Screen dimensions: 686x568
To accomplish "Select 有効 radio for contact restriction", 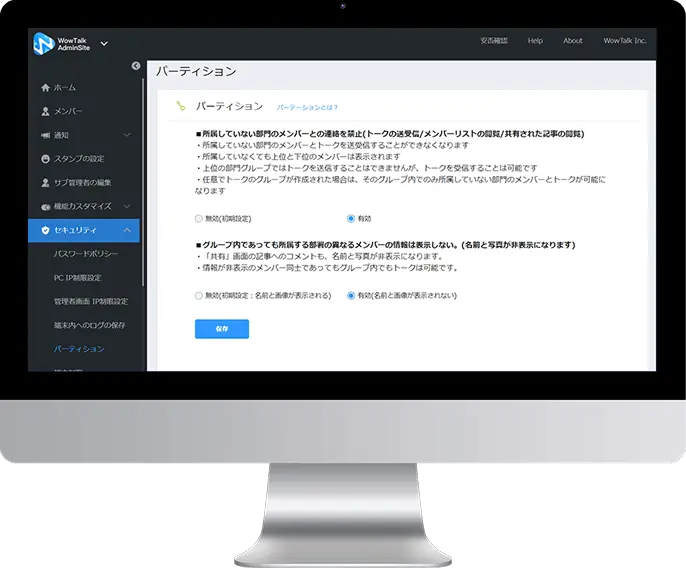I will (350, 218).
